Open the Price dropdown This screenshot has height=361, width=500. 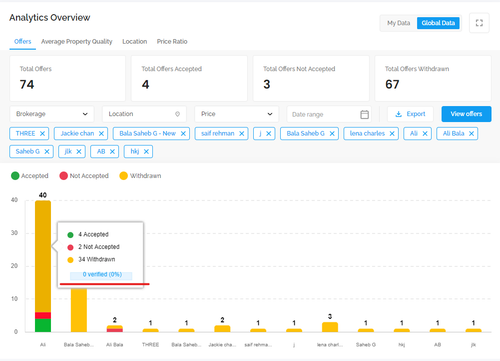pos(237,114)
